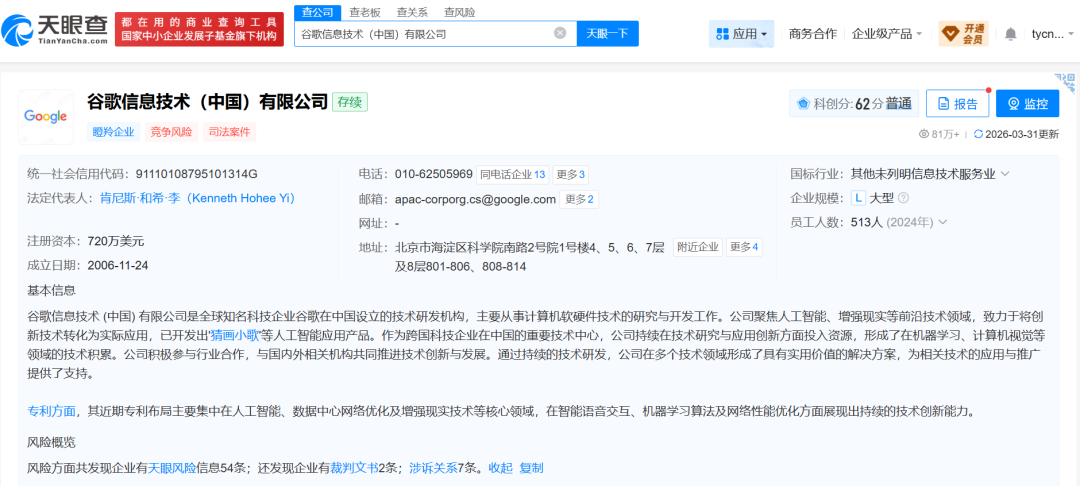Viewport: 1080px width, 486px height.
Task: Click the 报告 report button
Action: pos(957,104)
